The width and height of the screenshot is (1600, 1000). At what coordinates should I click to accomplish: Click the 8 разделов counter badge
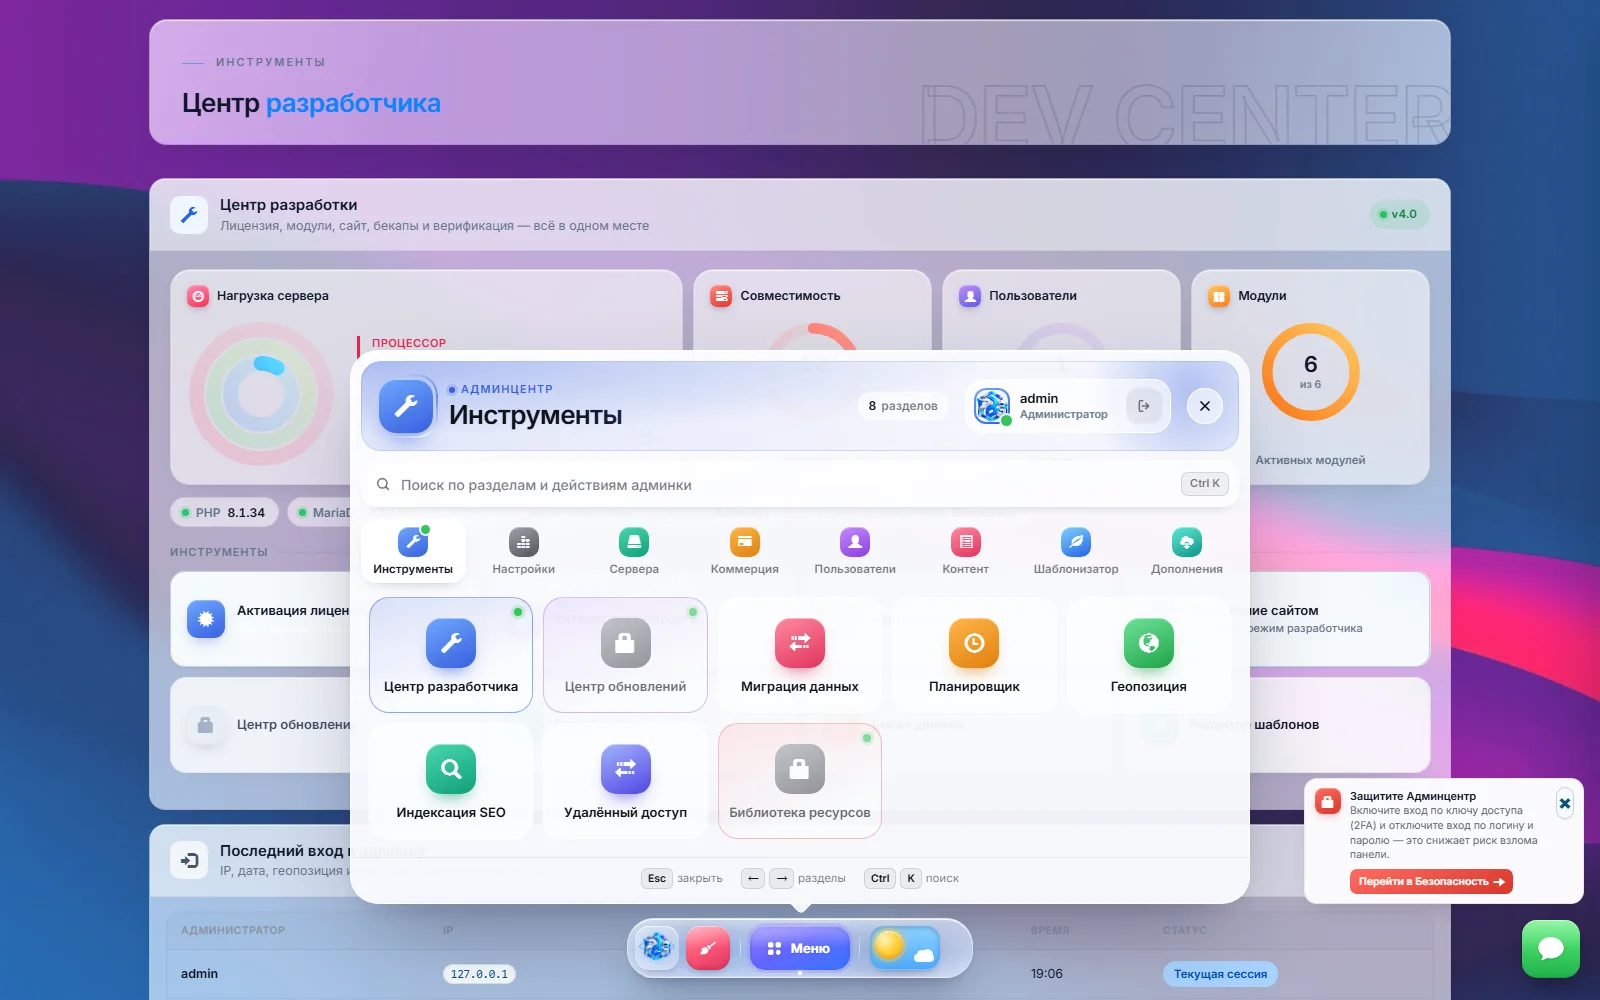click(903, 406)
